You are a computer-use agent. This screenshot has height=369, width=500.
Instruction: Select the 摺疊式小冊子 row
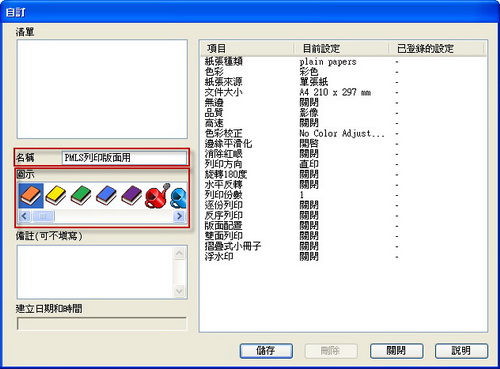pos(343,246)
